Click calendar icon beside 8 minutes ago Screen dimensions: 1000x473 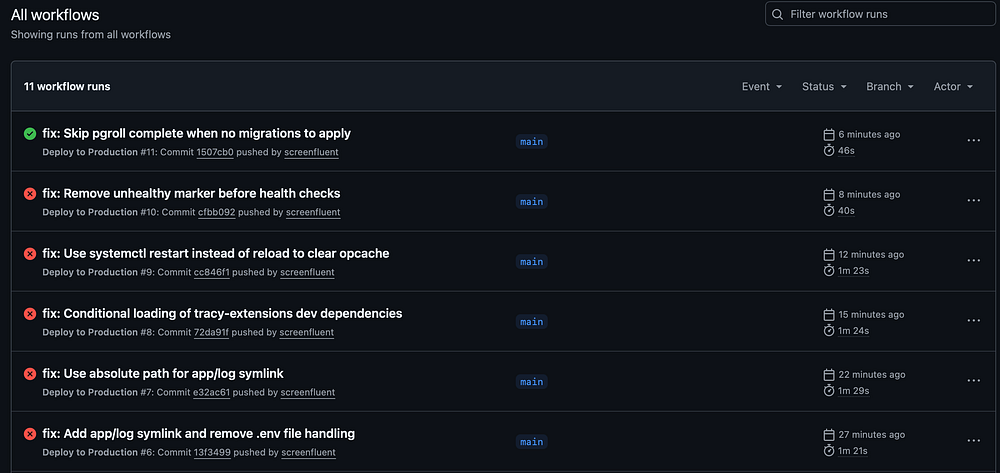[828, 194]
